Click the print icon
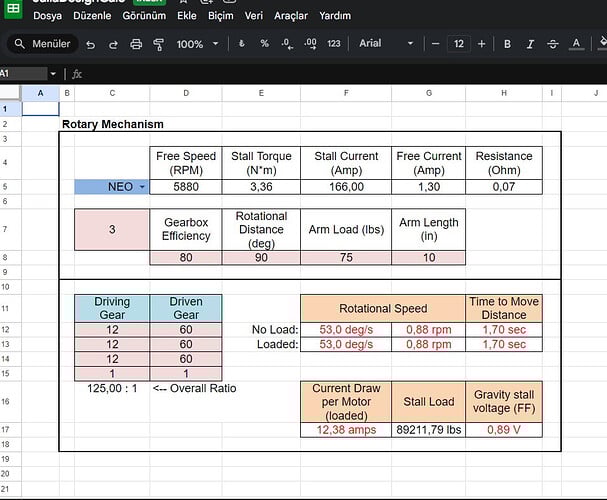 click(x=136, y=44)
